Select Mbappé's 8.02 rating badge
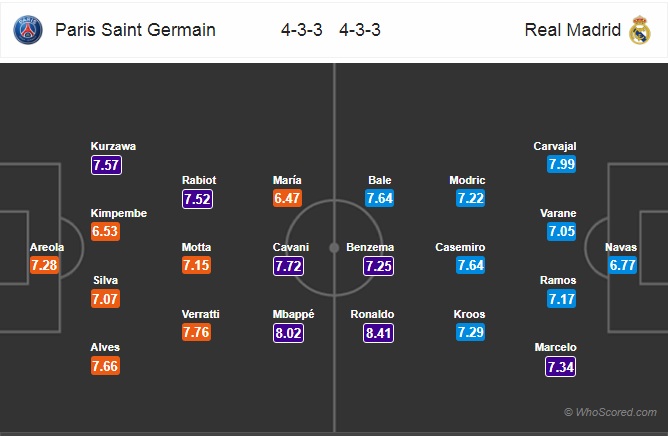 (288, 333)
